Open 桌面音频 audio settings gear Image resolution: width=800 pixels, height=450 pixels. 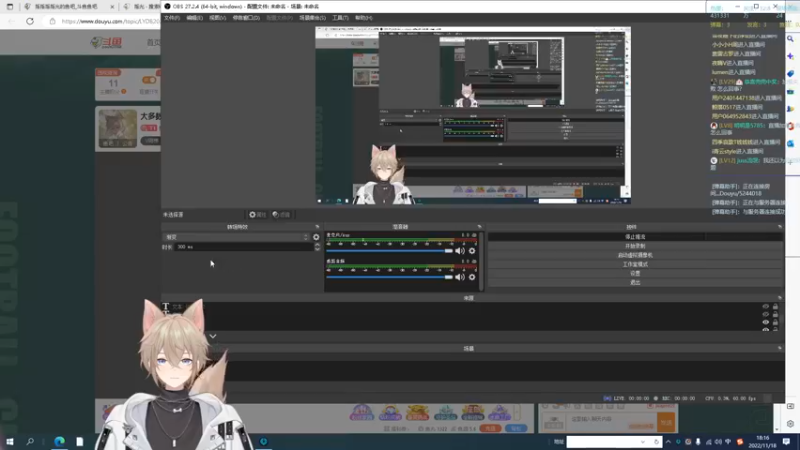pyautogui.click(x=472, y=277)
